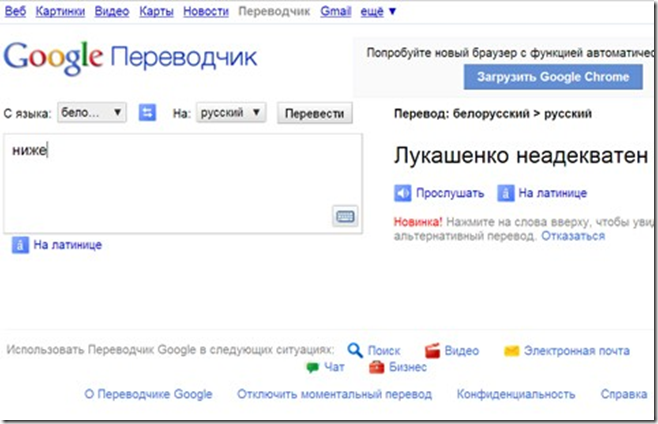Open the Поиск link

coord(384,351)
